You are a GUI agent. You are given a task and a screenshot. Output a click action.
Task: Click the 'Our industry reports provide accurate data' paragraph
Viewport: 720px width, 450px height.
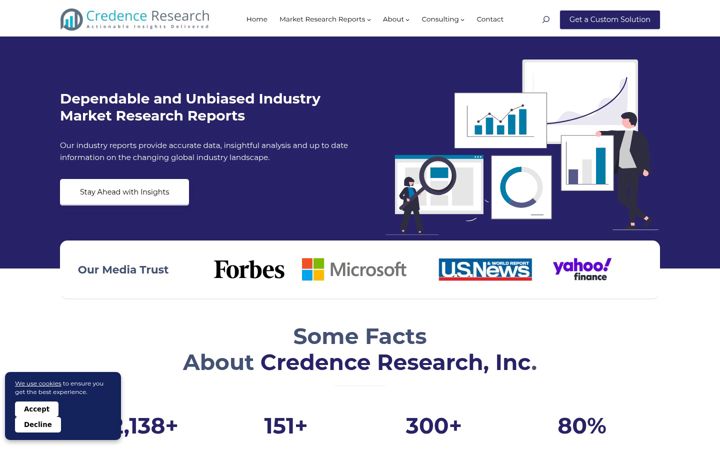(204, 151)
